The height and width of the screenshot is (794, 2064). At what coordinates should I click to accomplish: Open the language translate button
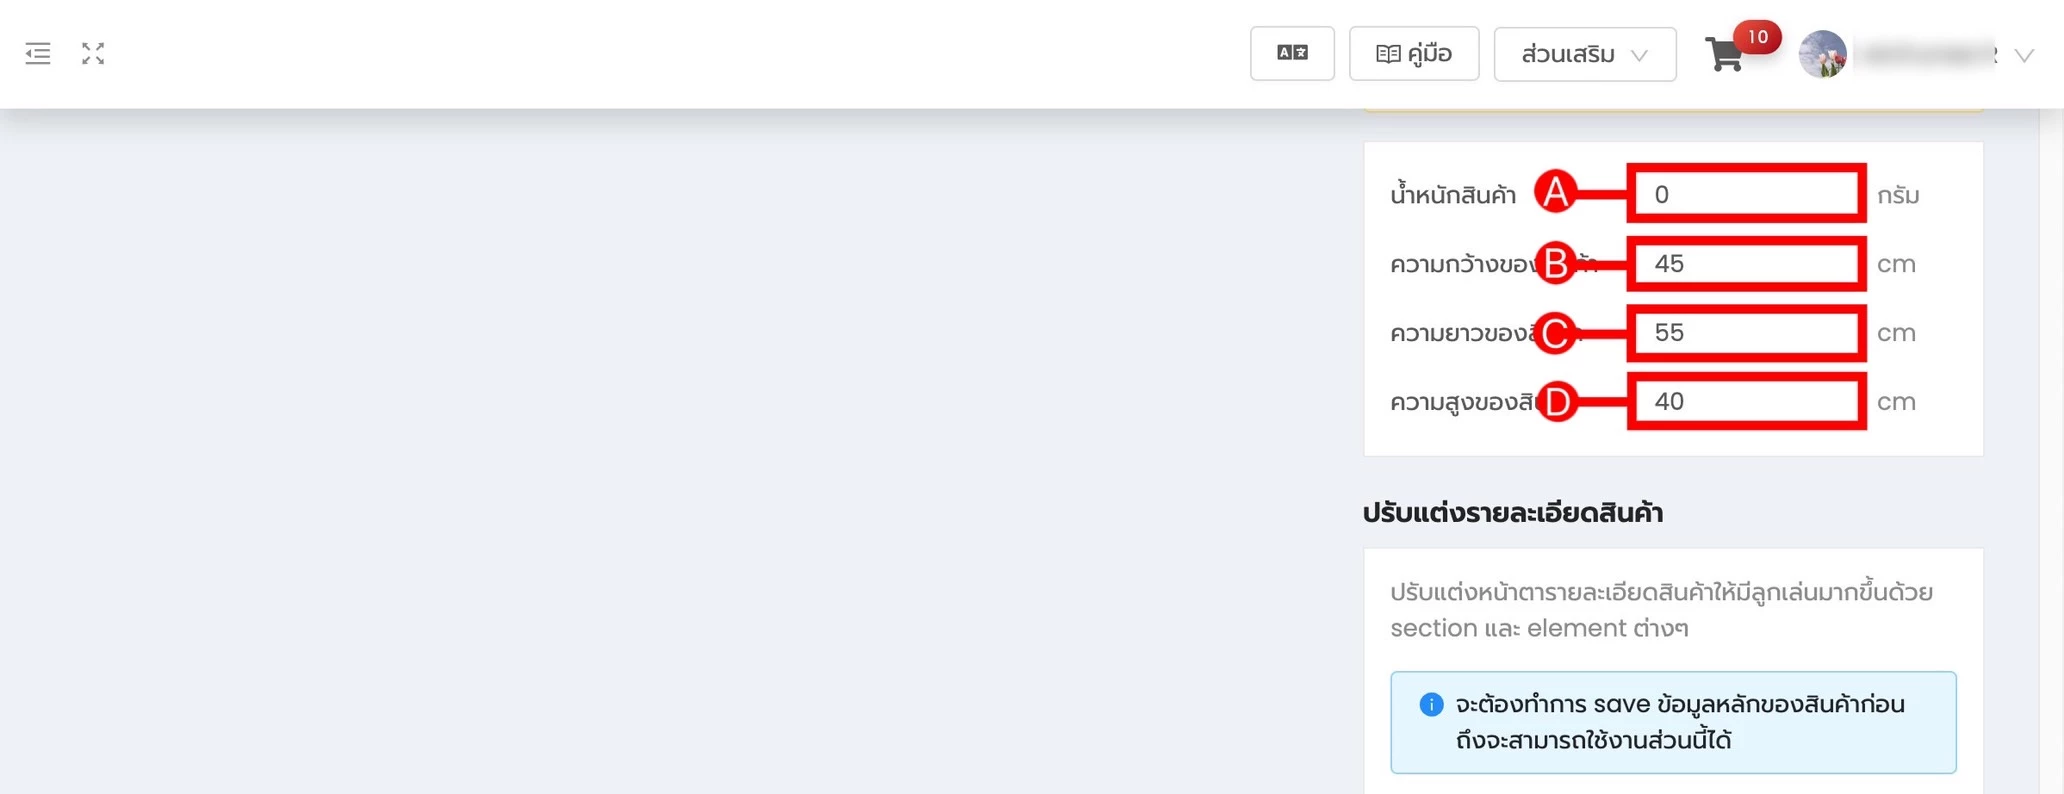(x=1292, y=53)
